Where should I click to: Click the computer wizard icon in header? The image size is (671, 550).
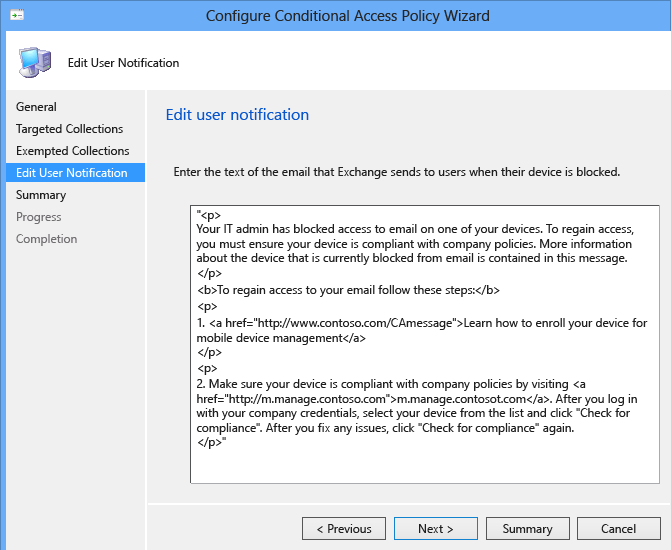click(x=35, y=62)
